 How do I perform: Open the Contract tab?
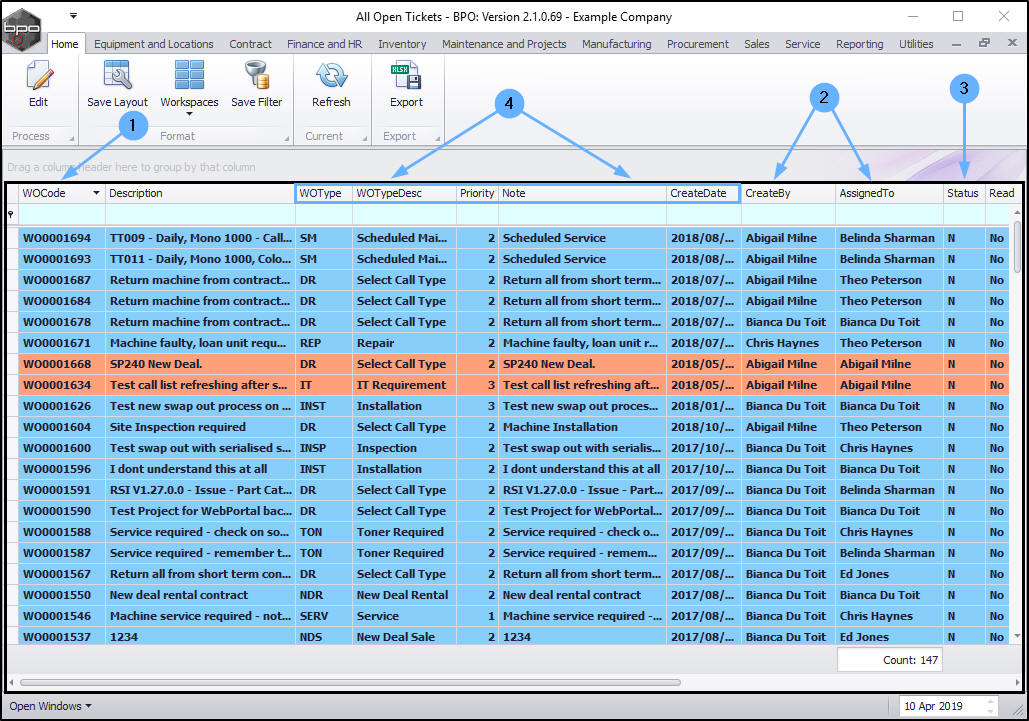click(250, 44)
